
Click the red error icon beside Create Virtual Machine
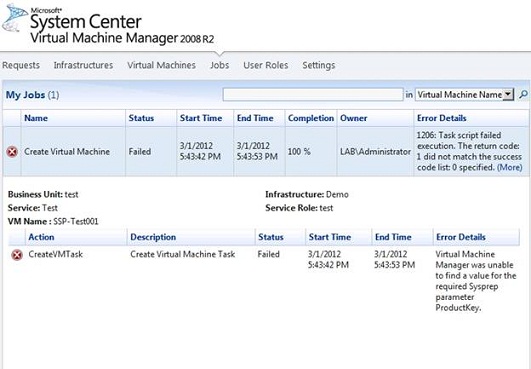tap(12, 152)
